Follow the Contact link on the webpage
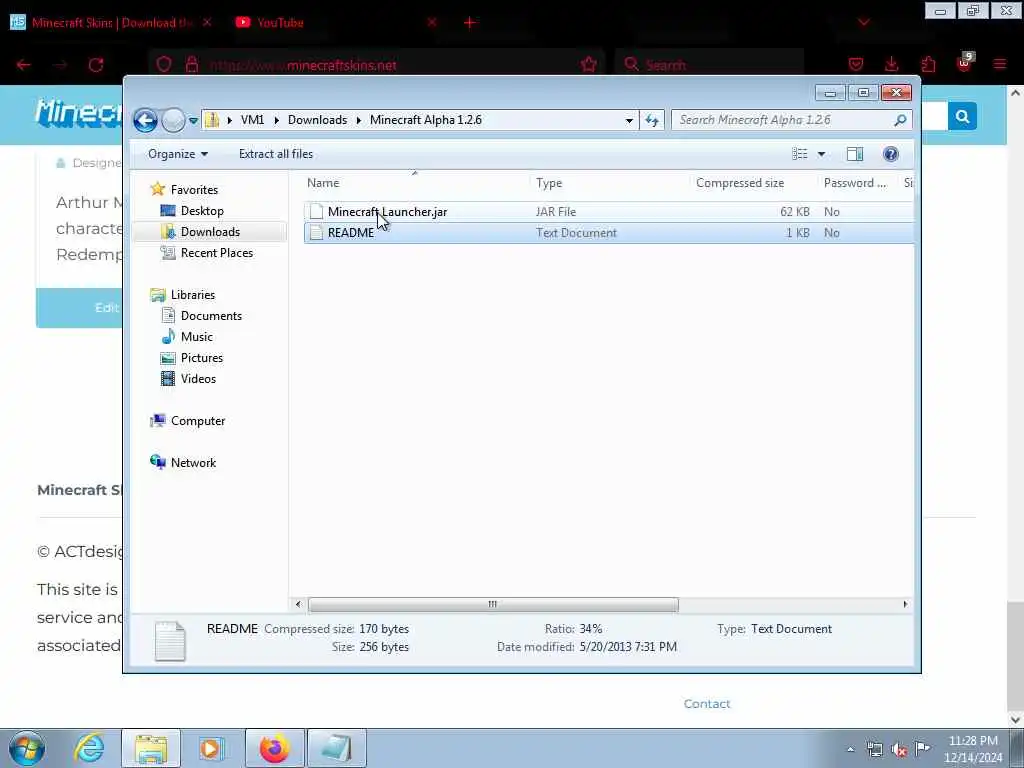1024x768 pixels. click(707, 704)
